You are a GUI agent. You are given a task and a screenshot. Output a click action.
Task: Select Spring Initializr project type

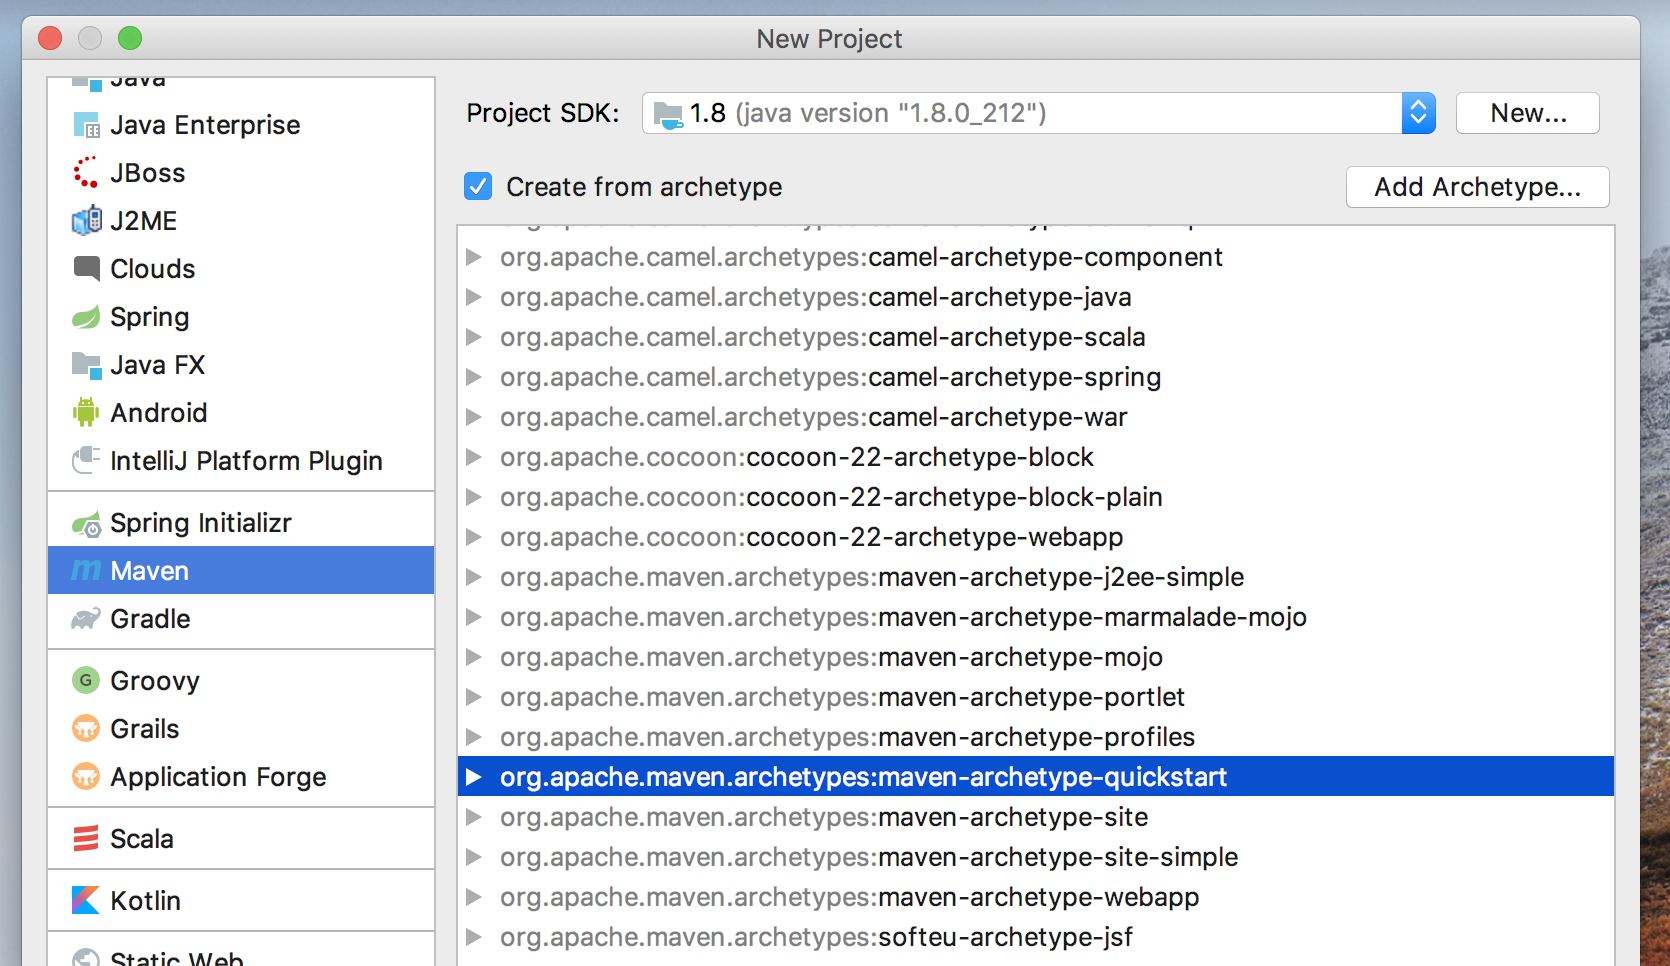pyautogui.click(x=241, y=523)
